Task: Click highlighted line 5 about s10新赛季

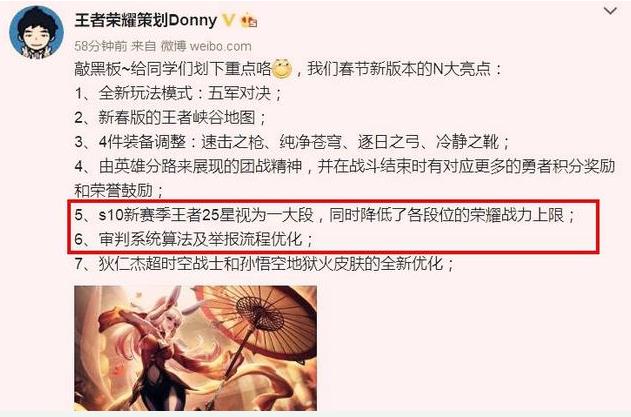Action: 325,215
